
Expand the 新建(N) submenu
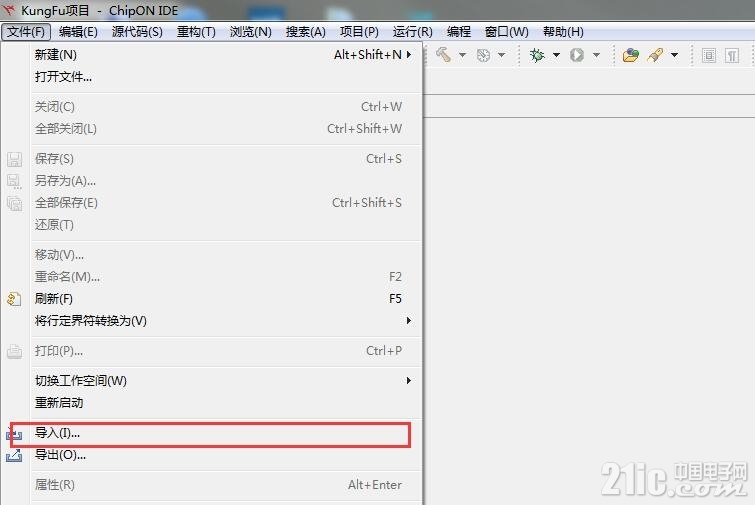224,54
